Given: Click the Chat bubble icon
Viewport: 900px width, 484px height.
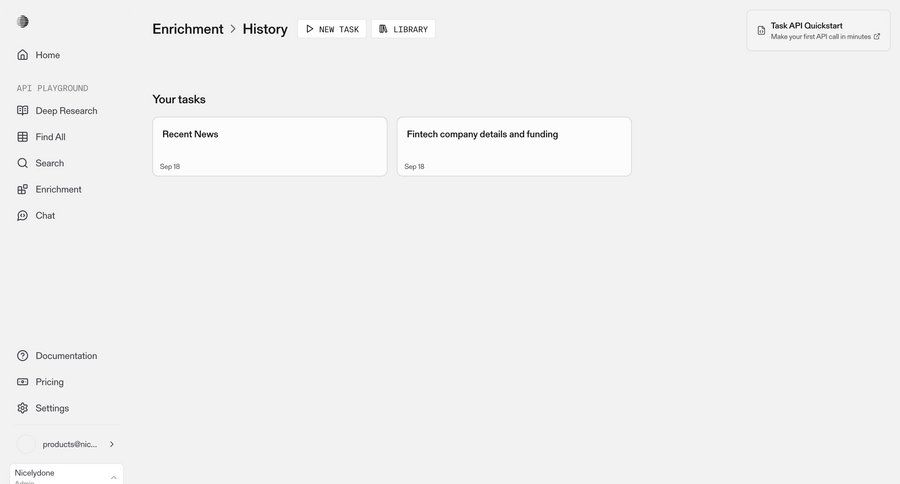Looking at the screenshot, I should 23,215.
